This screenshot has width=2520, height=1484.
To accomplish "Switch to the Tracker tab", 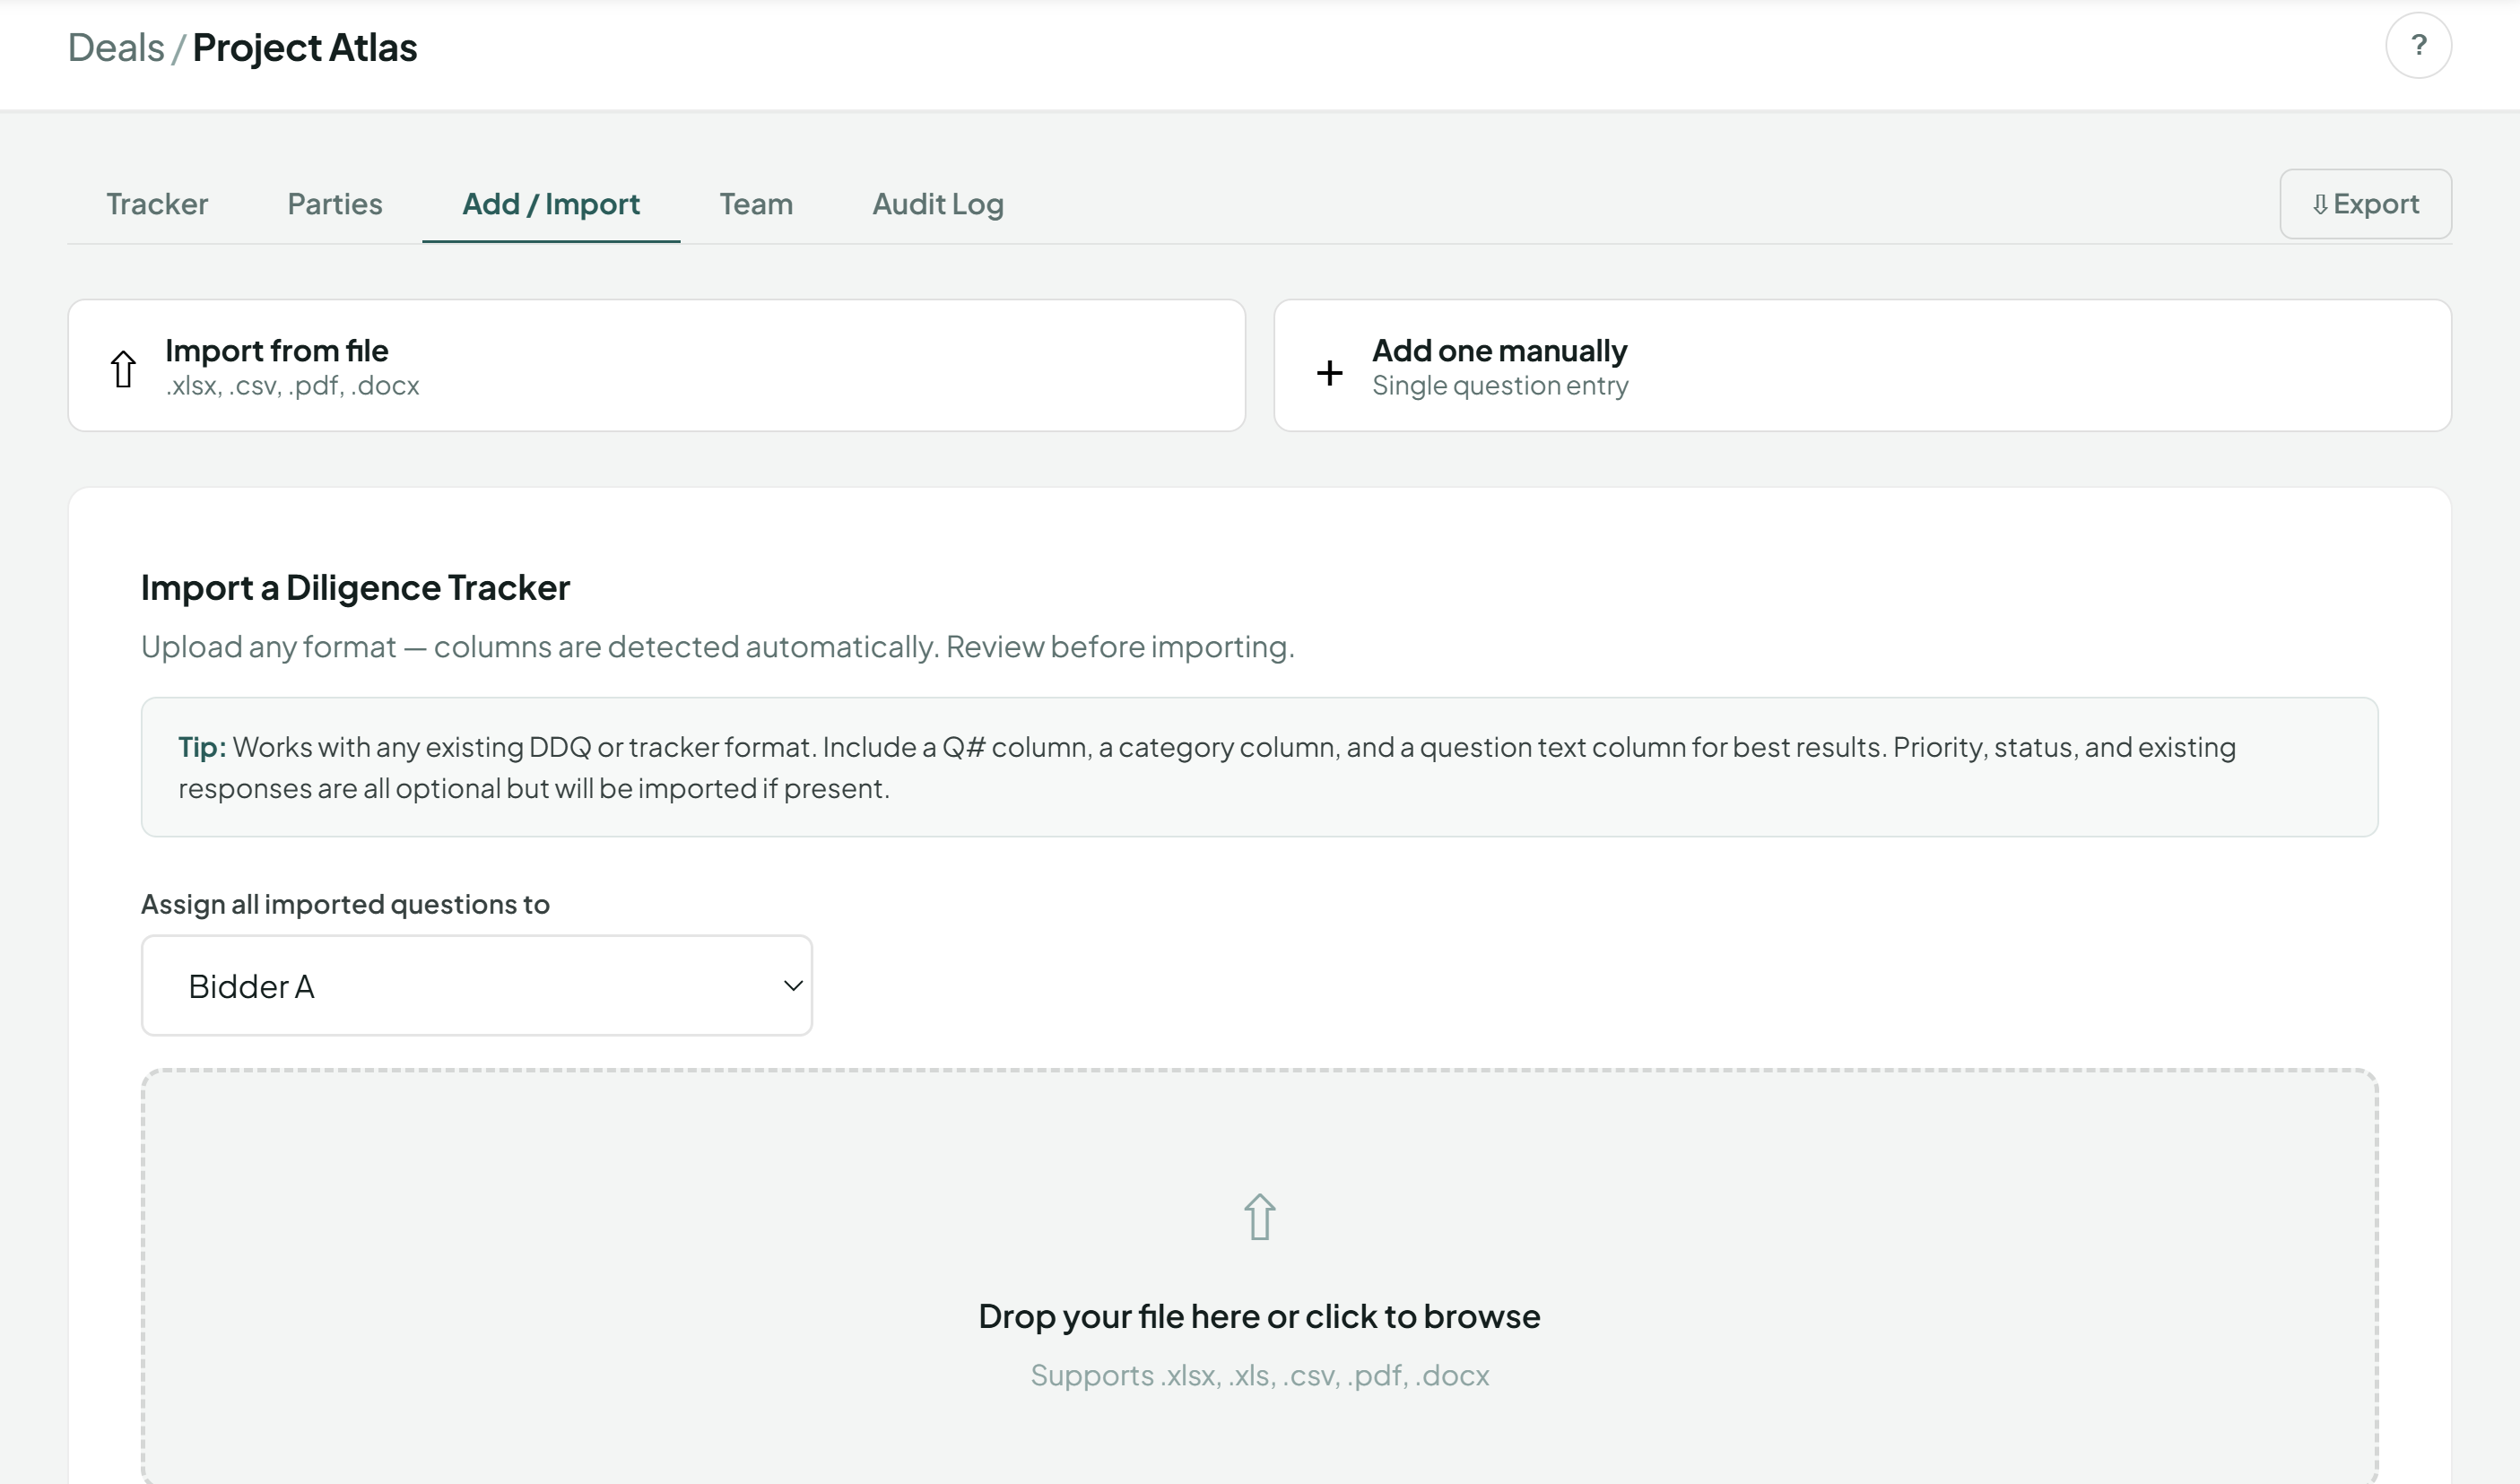I will (157, 204).
